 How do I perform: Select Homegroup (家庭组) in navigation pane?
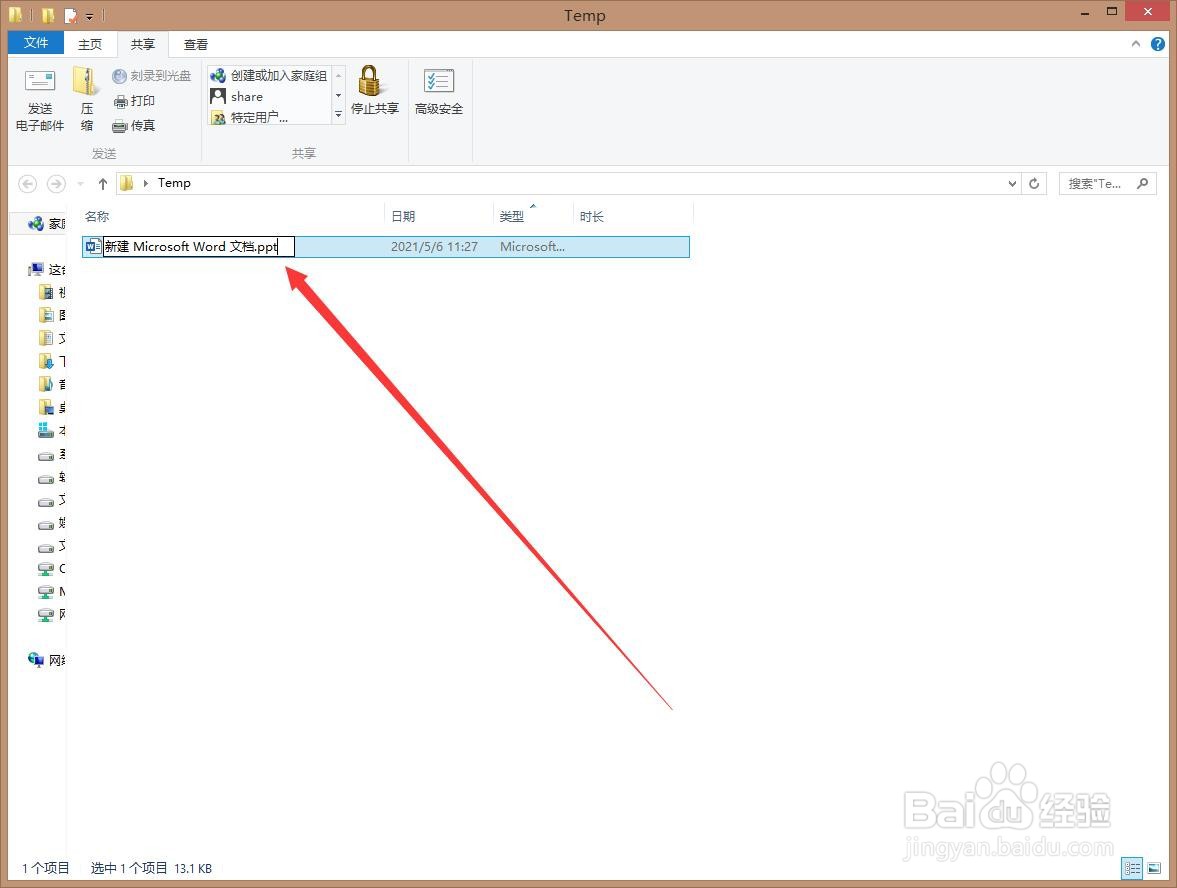coord(47,224)
